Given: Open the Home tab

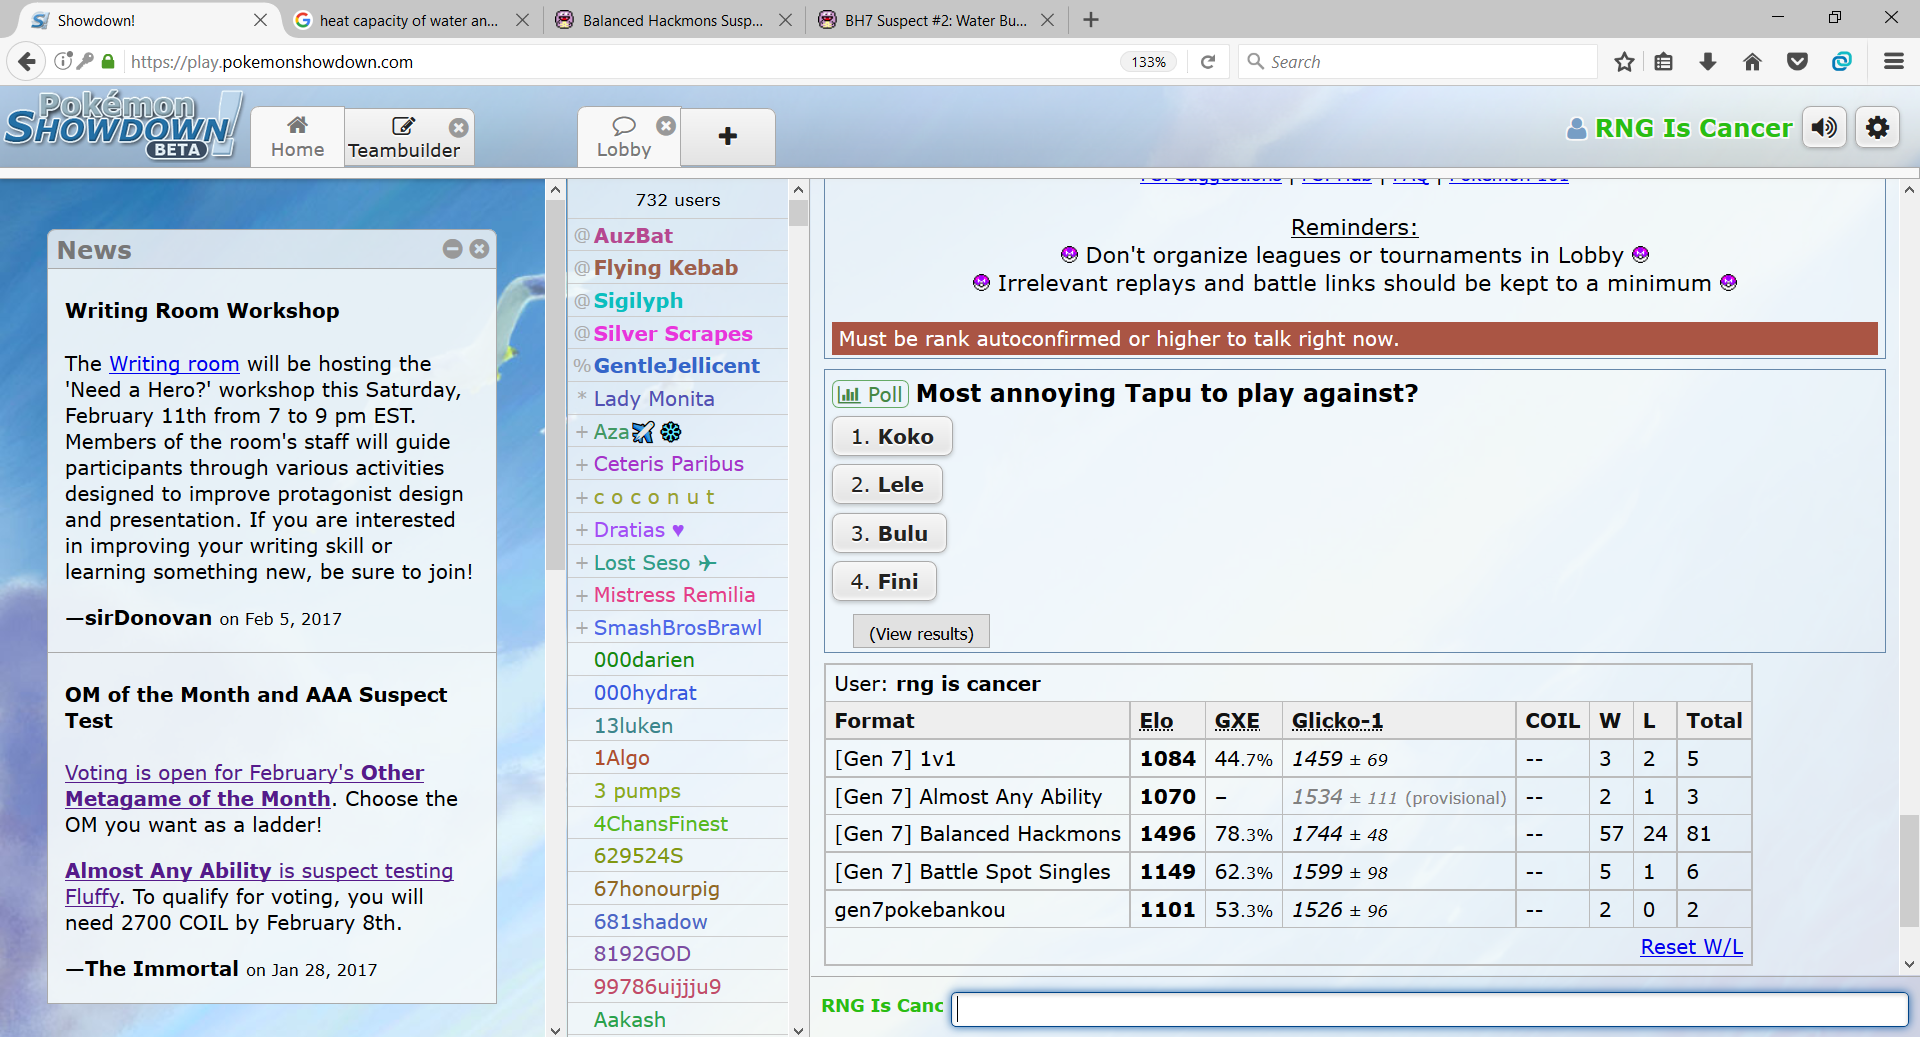Looking at the screenshot, I should [x=298, y=137].
